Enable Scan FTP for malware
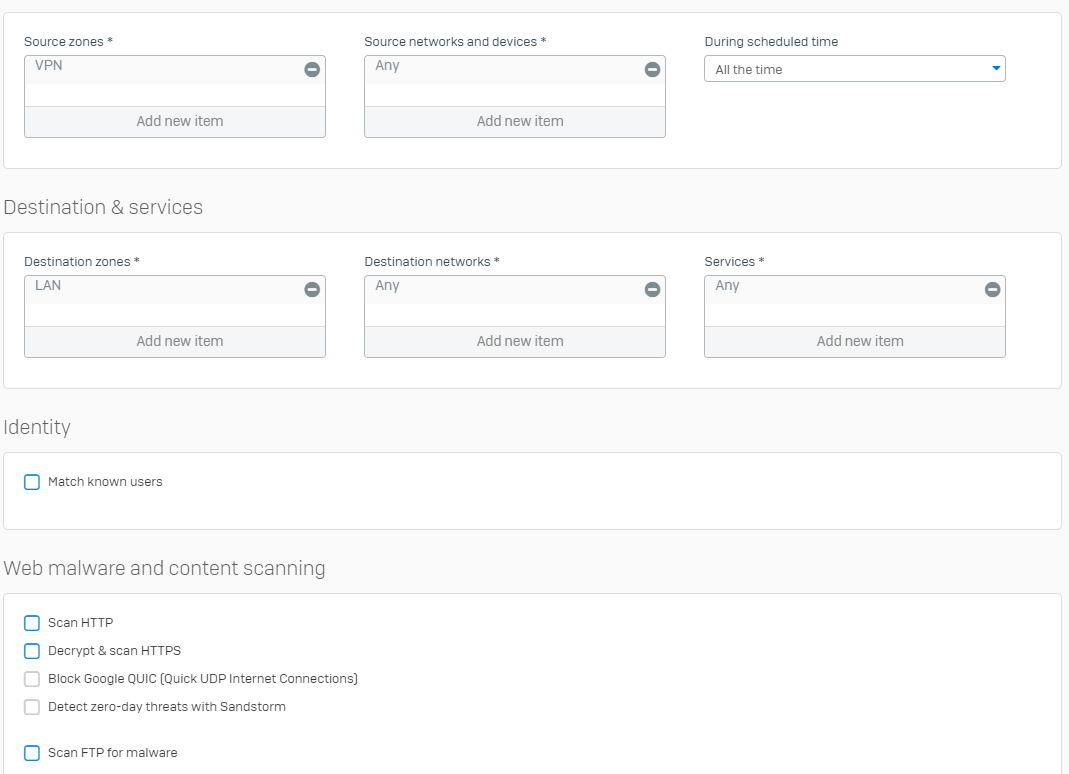 coord(32,753)
